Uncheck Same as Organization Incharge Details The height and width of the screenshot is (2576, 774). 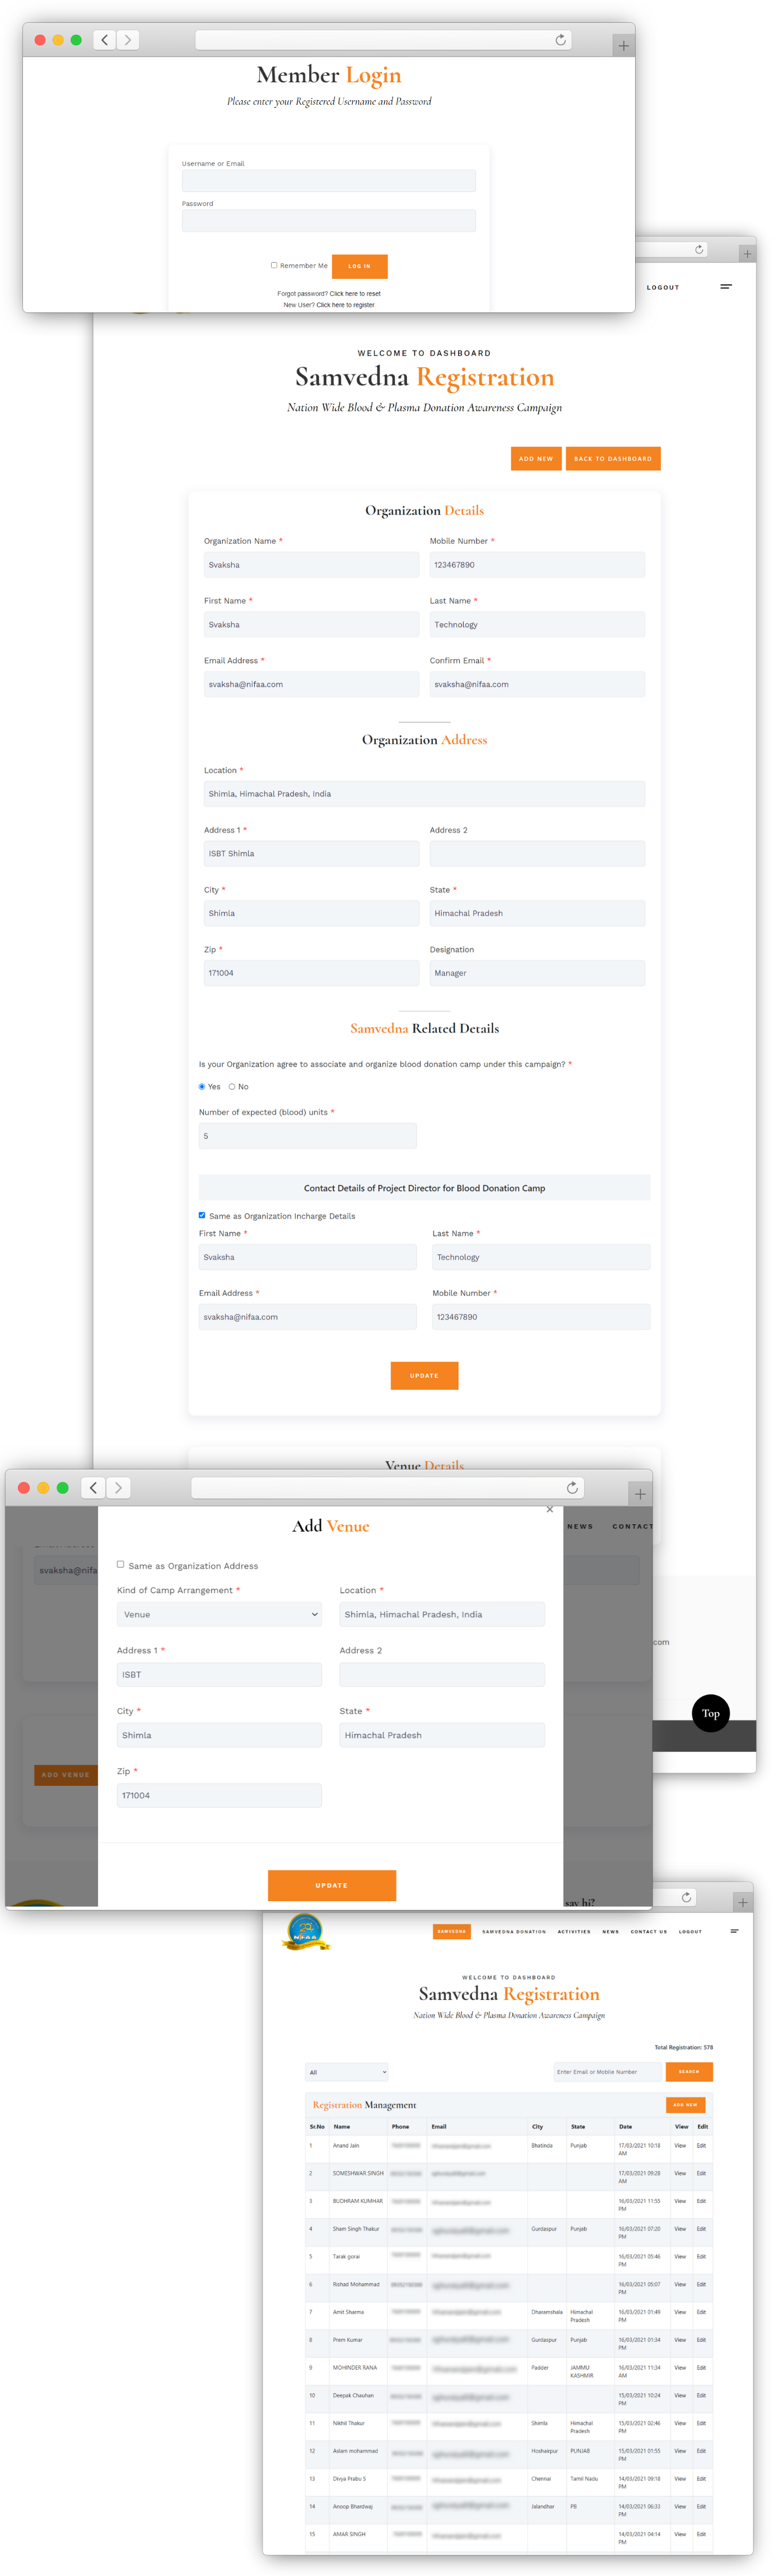pyautogui.click(x=202, y=1216)
